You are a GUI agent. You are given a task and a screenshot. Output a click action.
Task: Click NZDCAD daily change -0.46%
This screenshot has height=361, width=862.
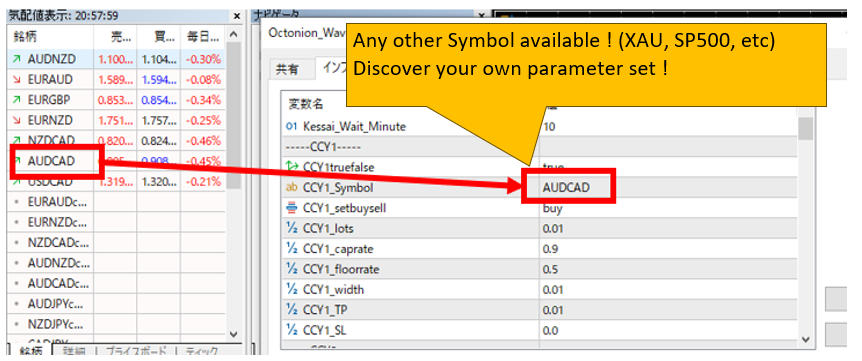(x=203, y=140)
